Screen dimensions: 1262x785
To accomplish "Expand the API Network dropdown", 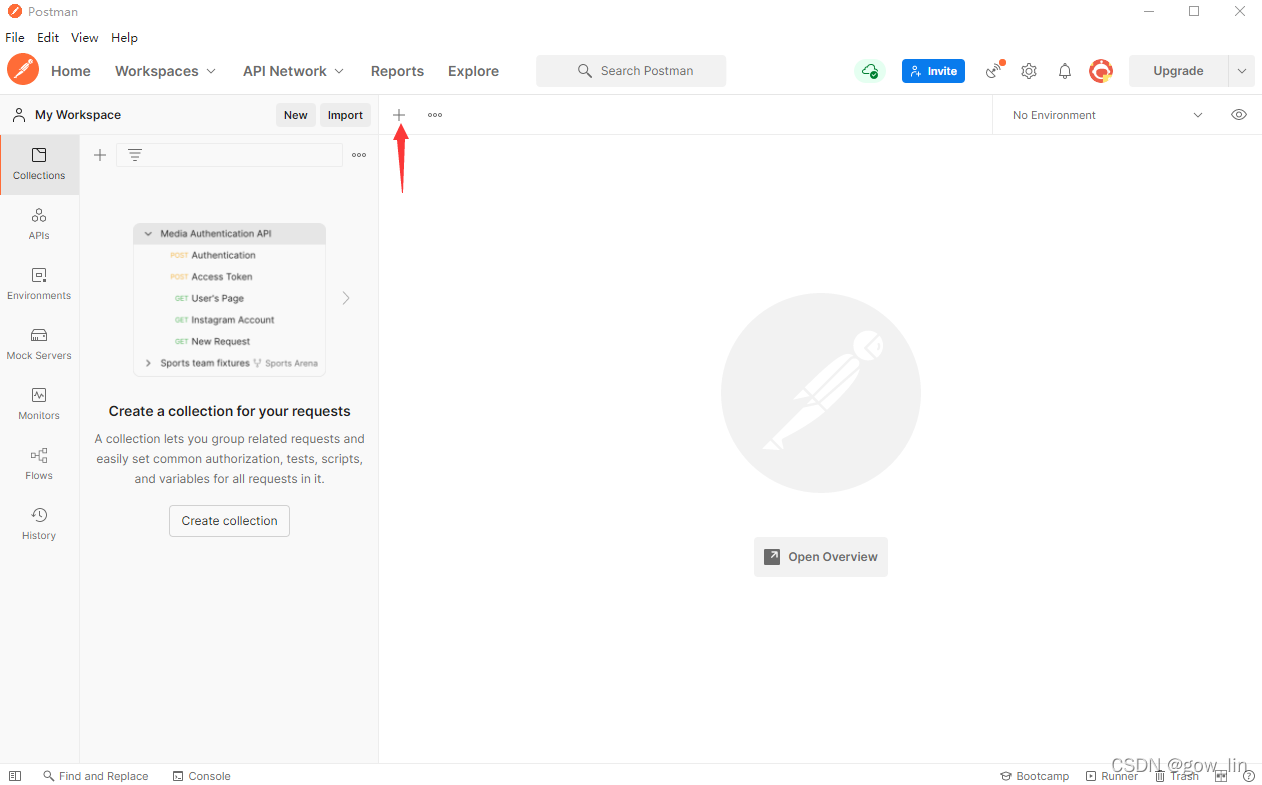I will 294,71.
